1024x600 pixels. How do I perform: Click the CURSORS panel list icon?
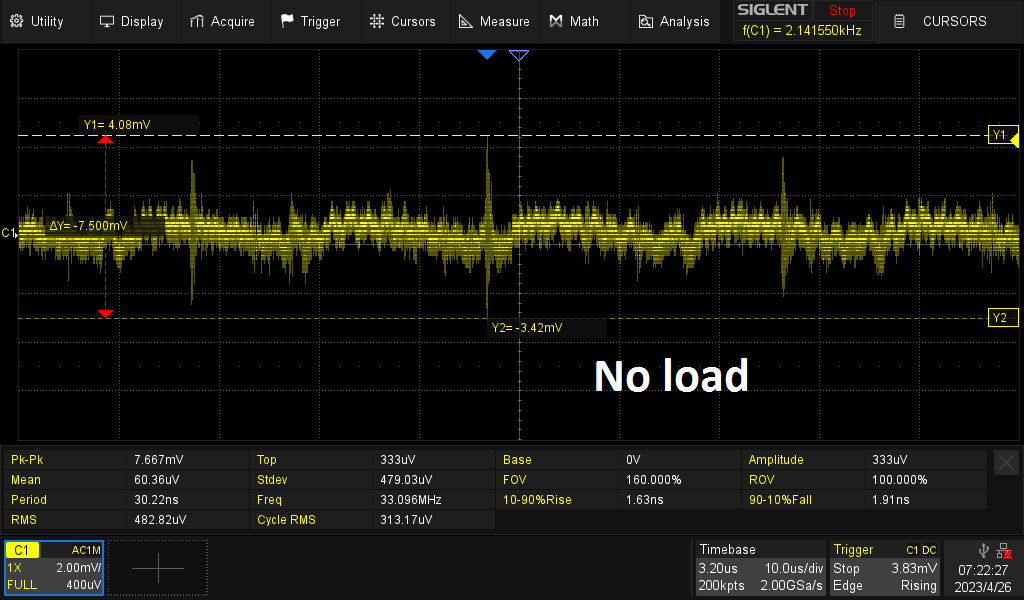click(x=899, y=22)
